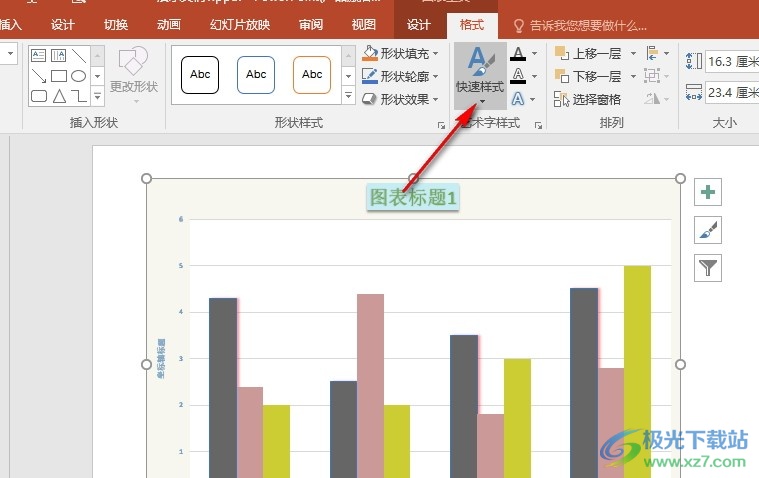Expand text outline dropdown arrow

[x=534, y=76]
